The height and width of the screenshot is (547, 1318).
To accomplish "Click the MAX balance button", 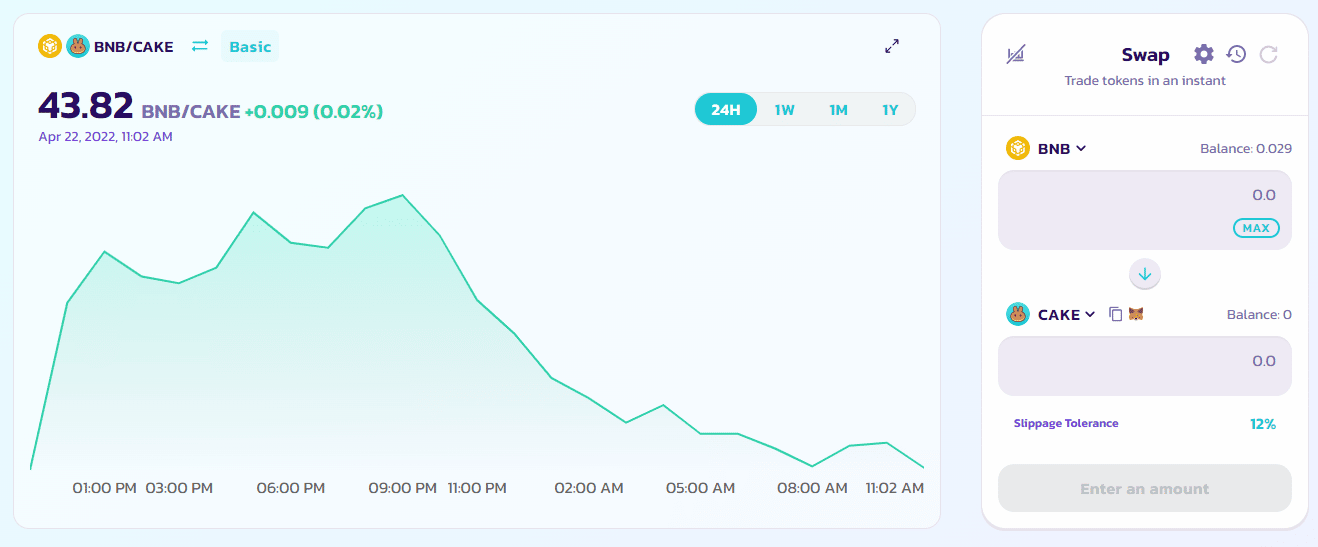I will (x=1256, y=228).
